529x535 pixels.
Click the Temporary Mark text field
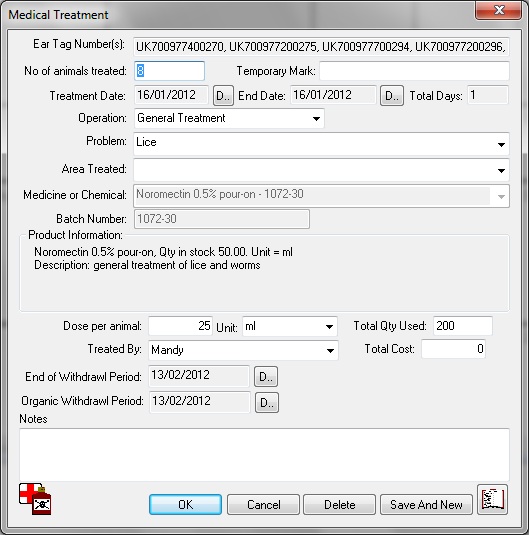[414, 71]
